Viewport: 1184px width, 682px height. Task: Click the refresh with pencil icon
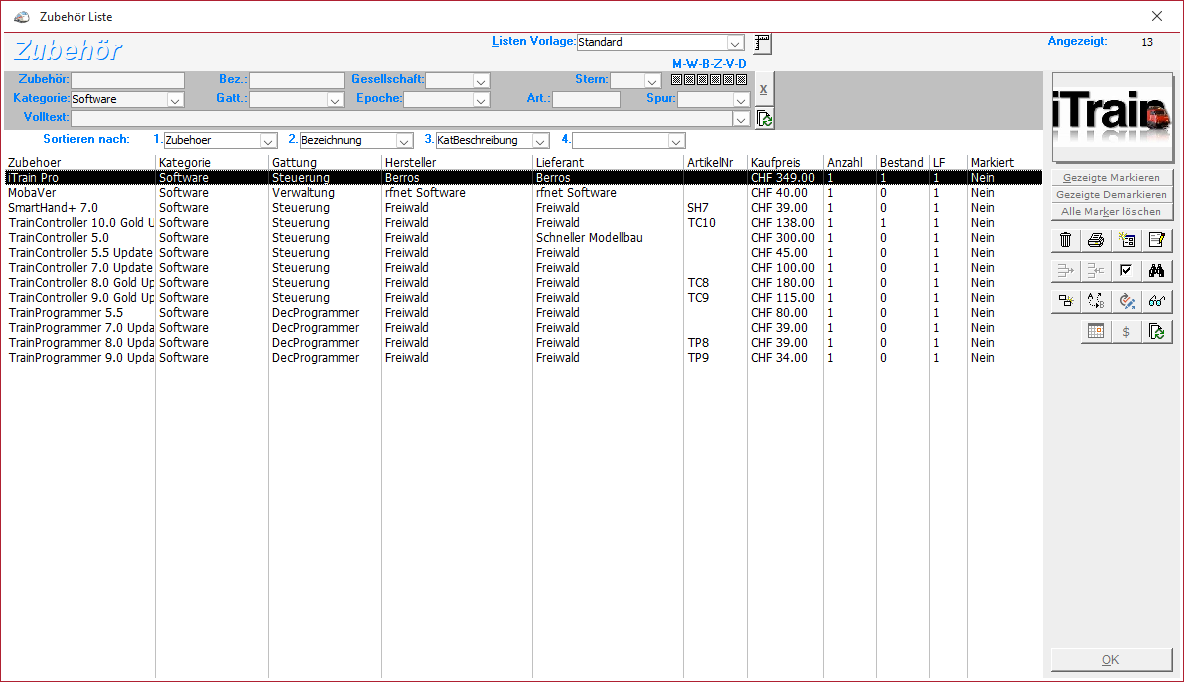pos(1127,301)
